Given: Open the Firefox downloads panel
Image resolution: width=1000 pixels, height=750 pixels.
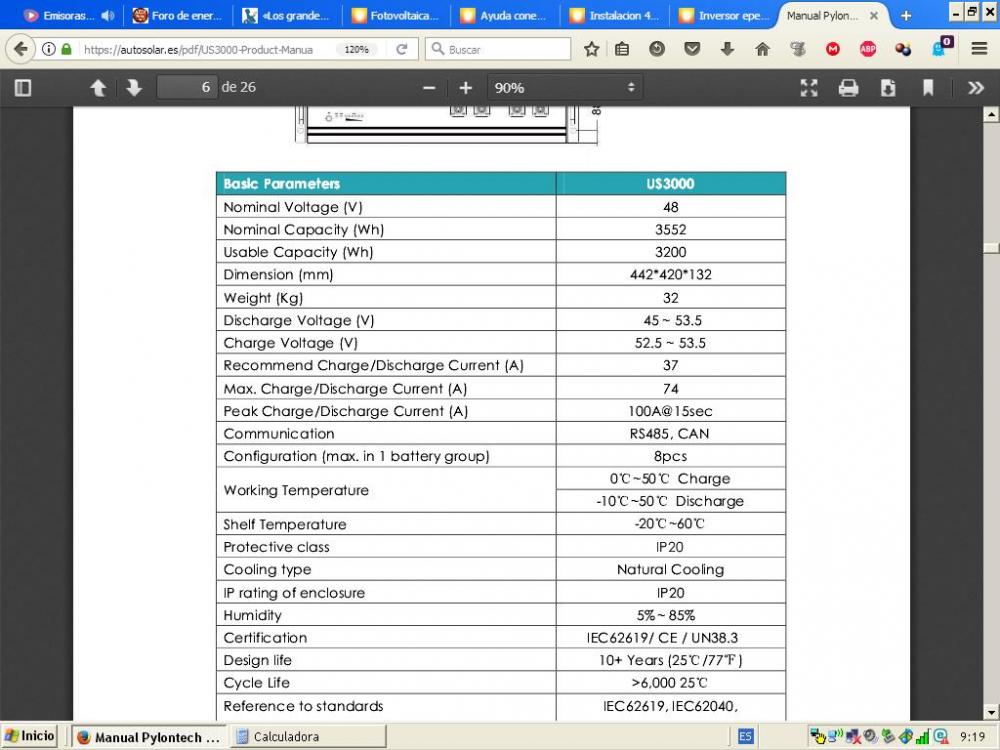Looking at the screenshot, I should 727,49.
